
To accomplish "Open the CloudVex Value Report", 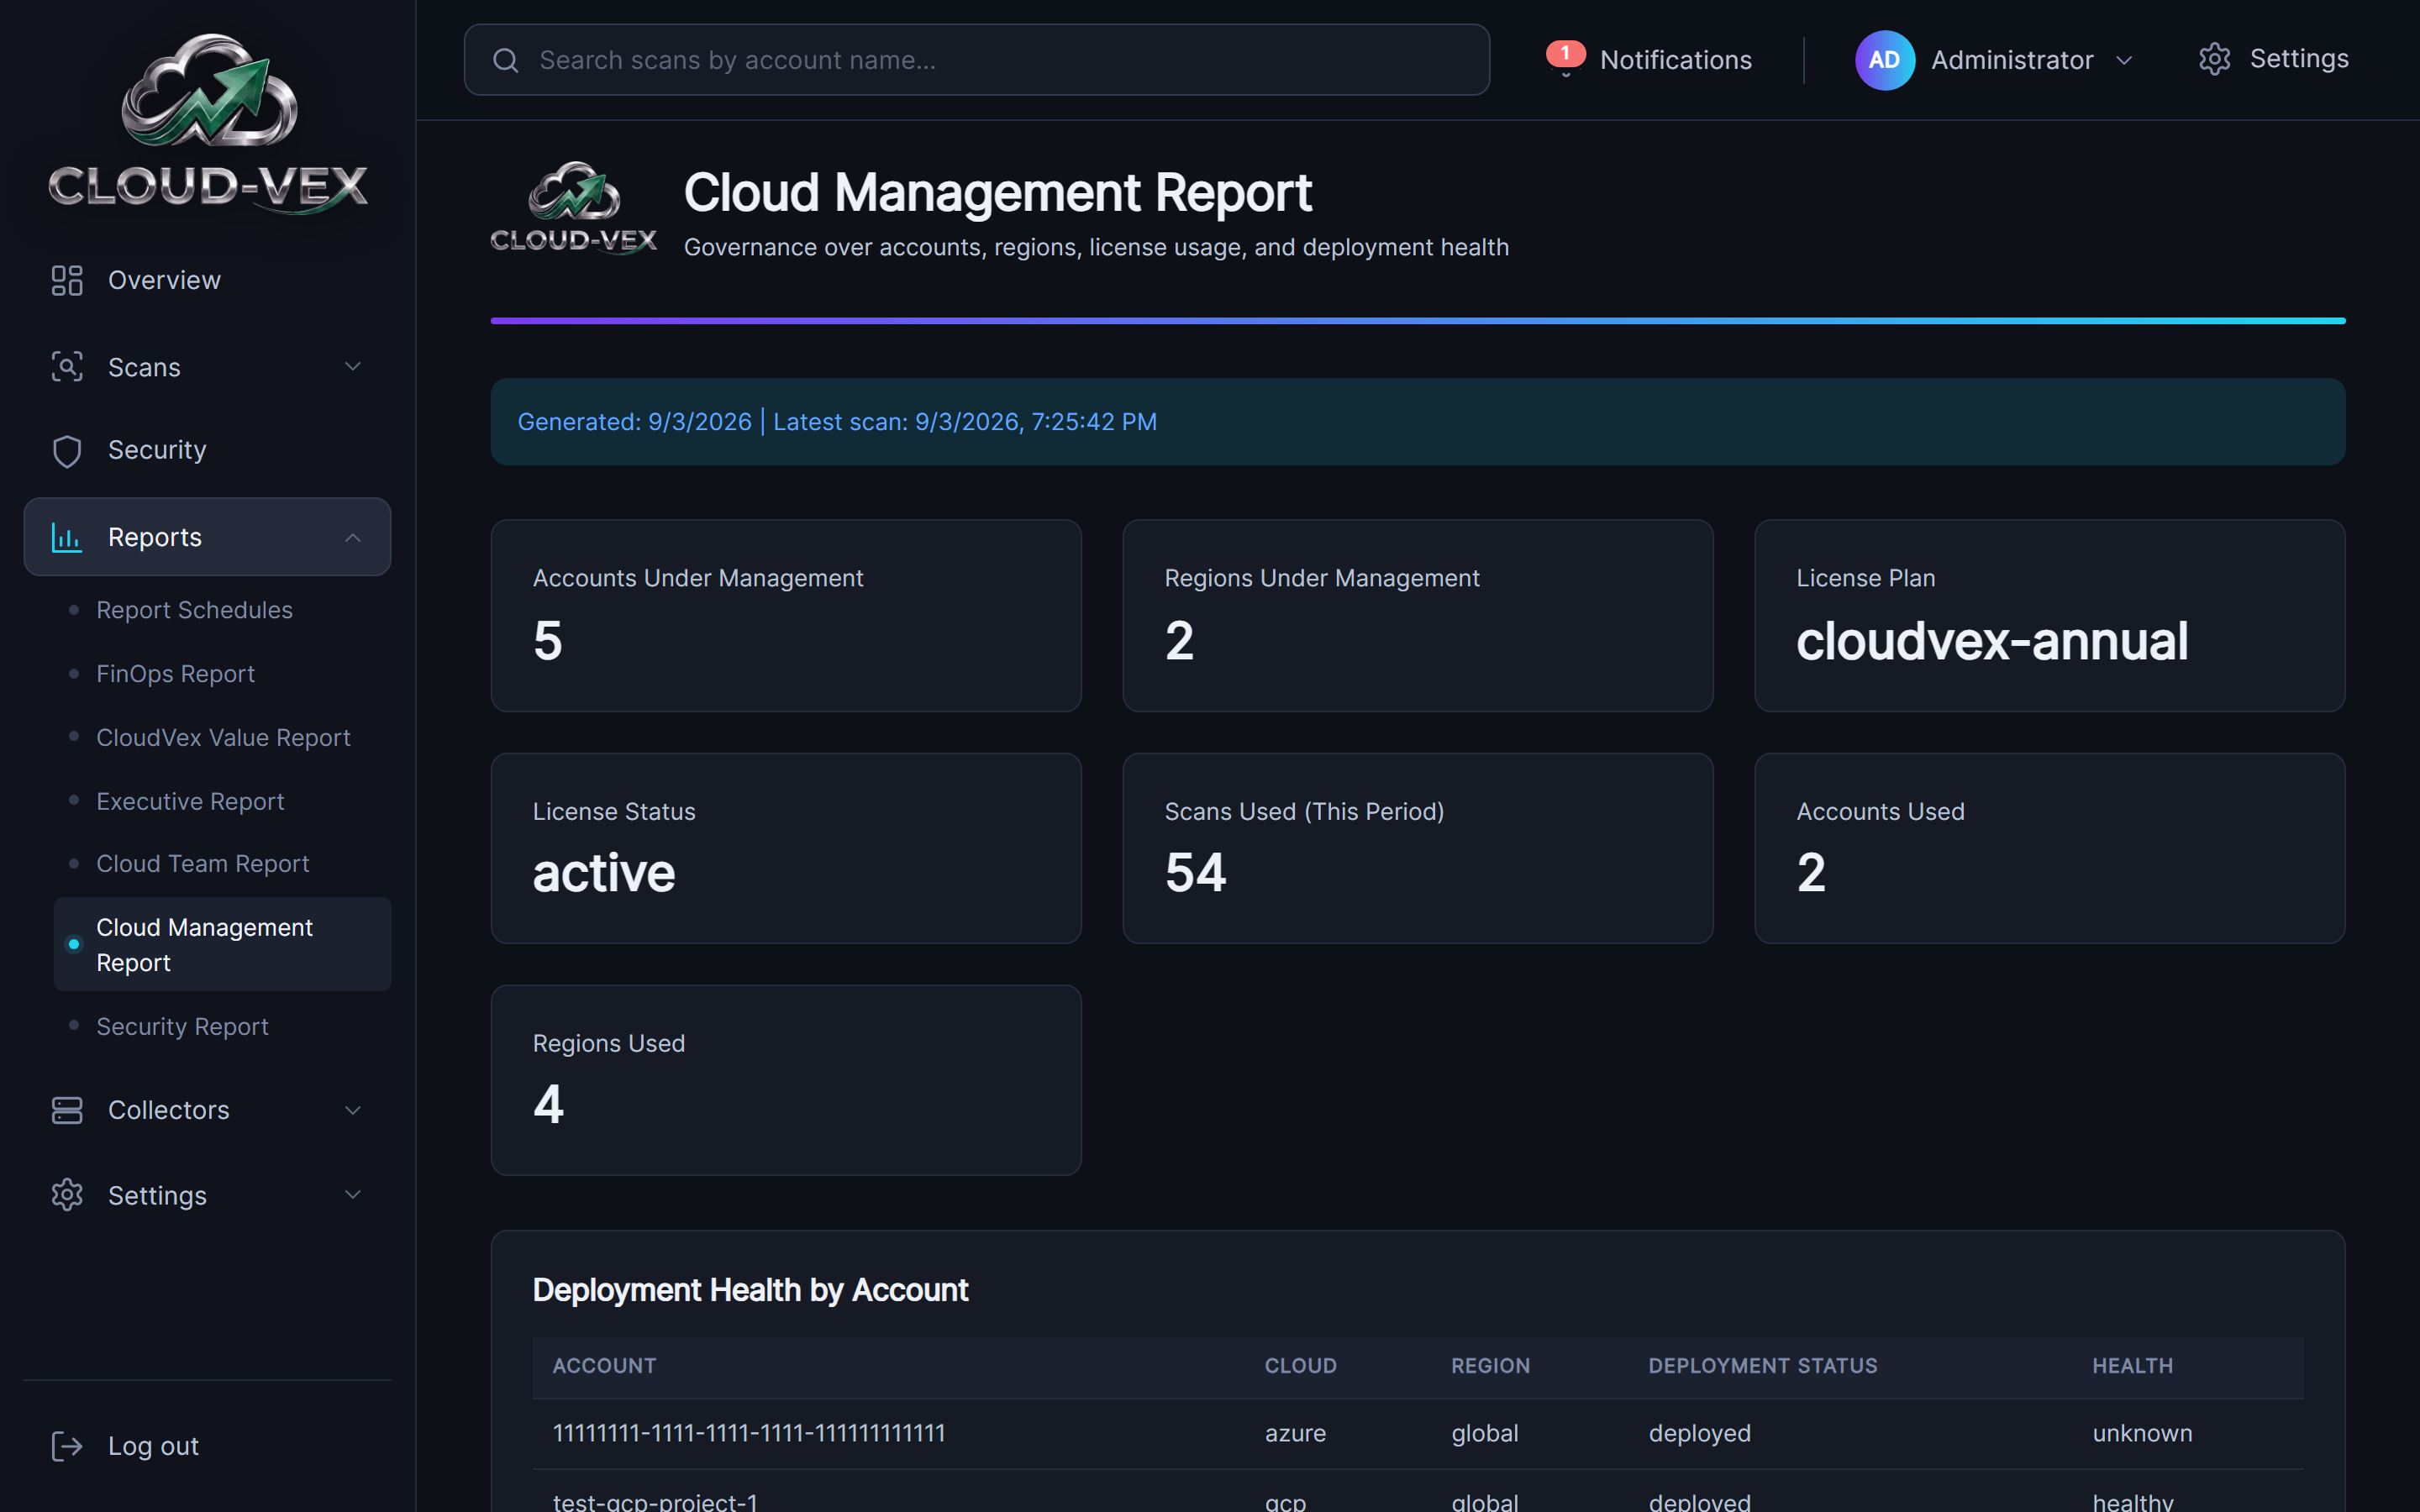I will tap(223, 738).
